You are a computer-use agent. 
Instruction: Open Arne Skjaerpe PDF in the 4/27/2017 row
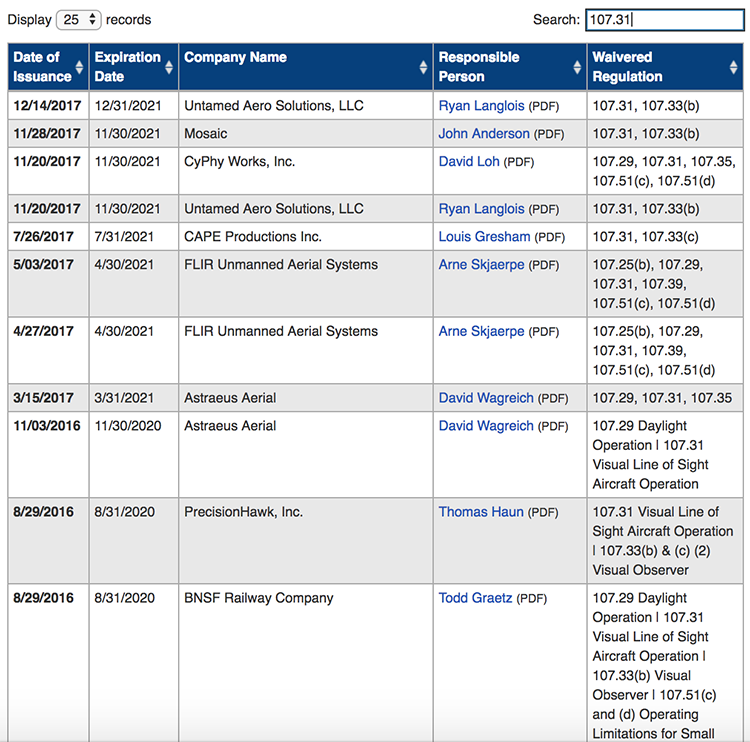[x=481, y=331]
